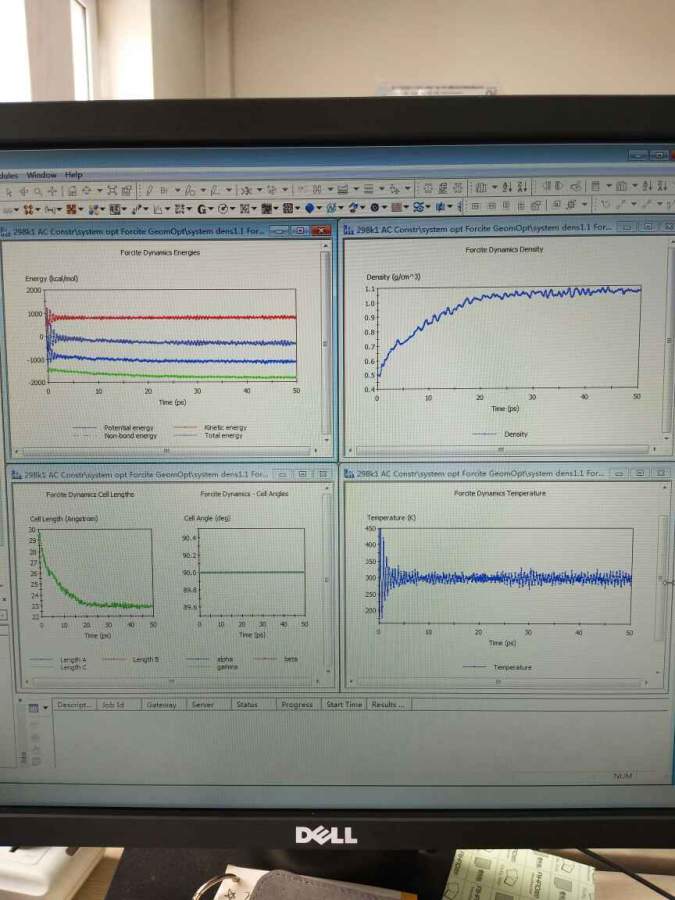Viewport: 675px width, 900px height.
Task: Click the Density chart horizontal scrollbar
Action: pyautogui.click(x=502, y=450)
